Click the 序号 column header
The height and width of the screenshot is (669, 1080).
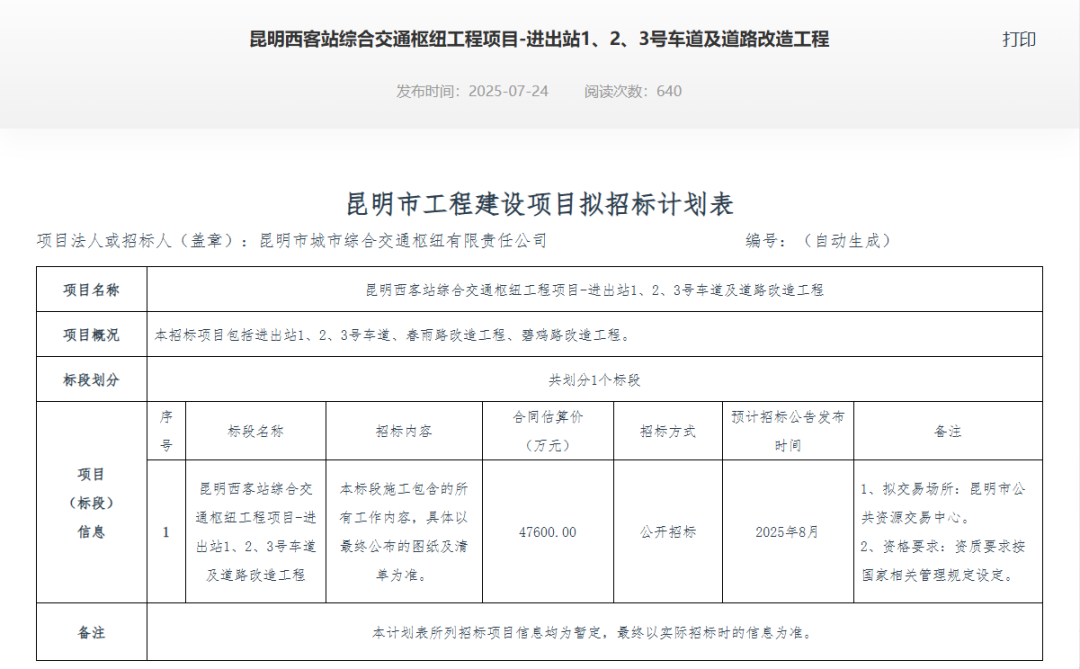[165, 429]
